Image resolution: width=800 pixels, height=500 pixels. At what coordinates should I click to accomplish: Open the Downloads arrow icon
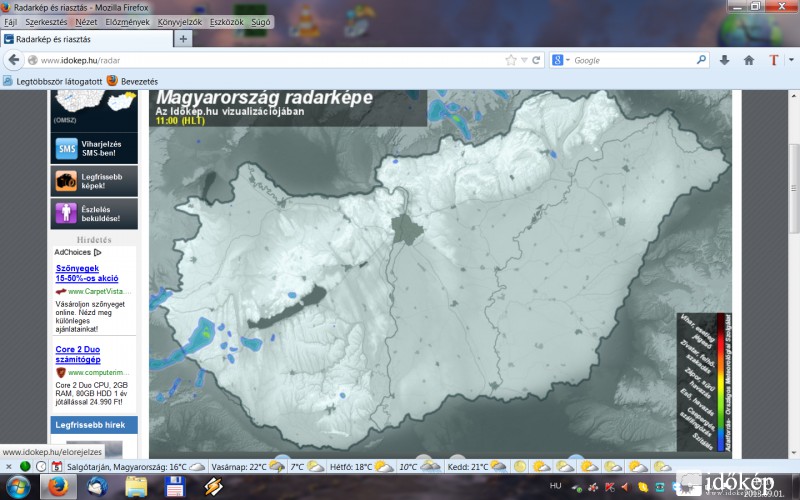click(724, 60)
